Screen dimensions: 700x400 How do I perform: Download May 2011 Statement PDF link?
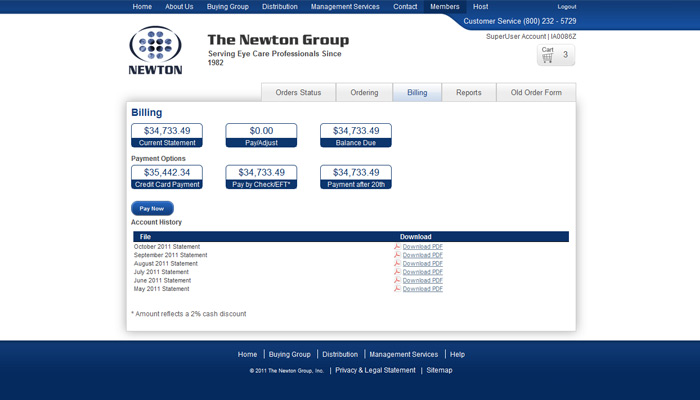[x=422, y=289]
